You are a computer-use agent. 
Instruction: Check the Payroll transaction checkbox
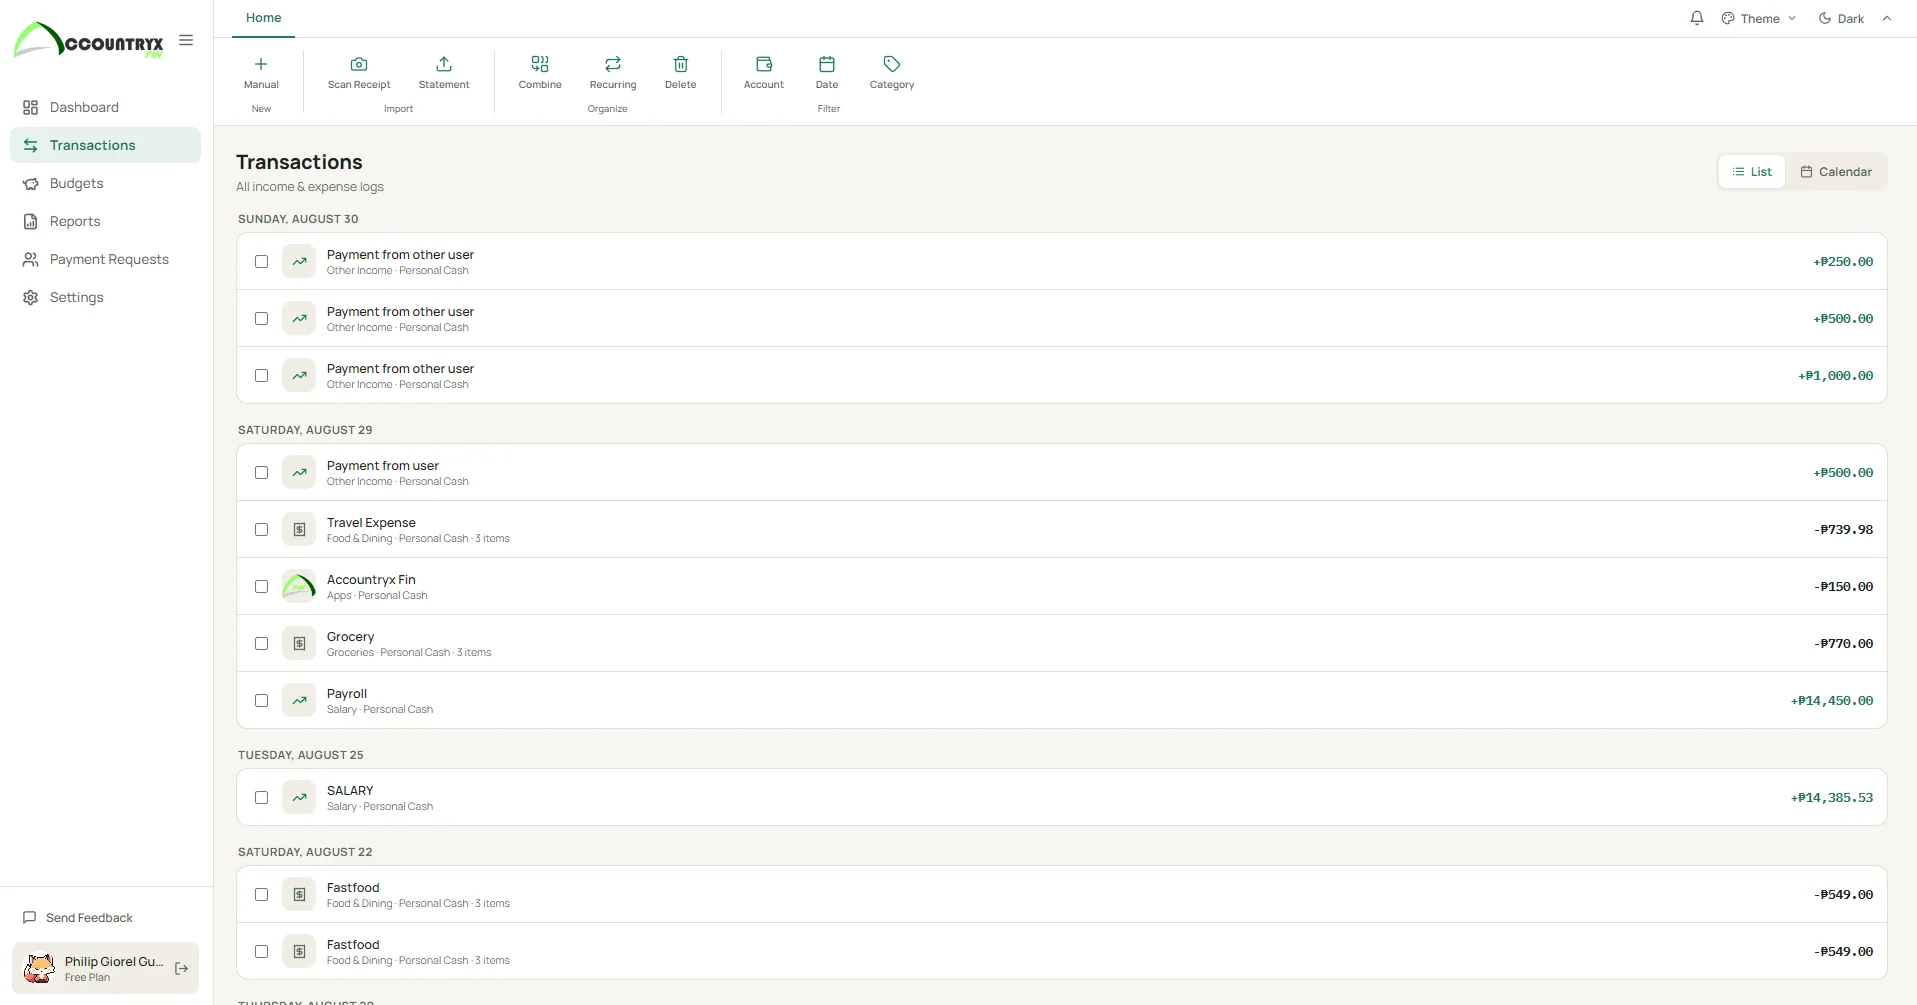tap(261, 700)
